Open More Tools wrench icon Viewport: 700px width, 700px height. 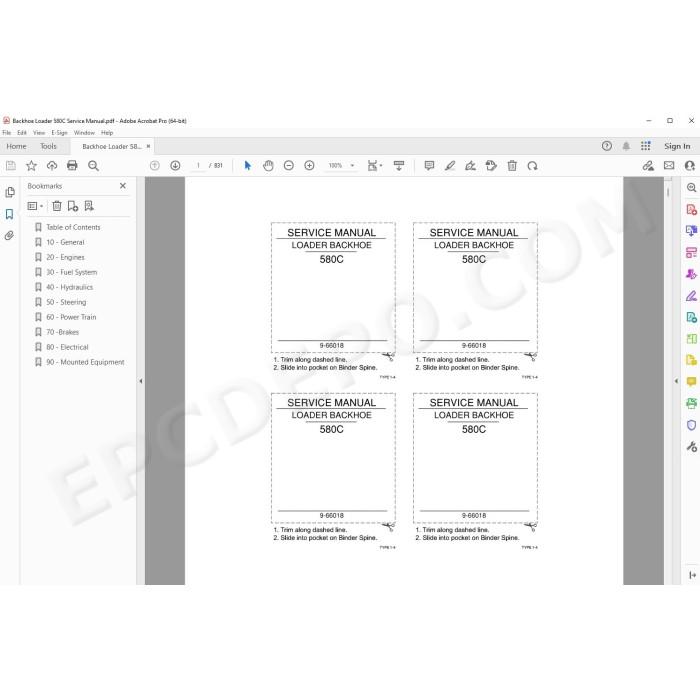point(692,446)
